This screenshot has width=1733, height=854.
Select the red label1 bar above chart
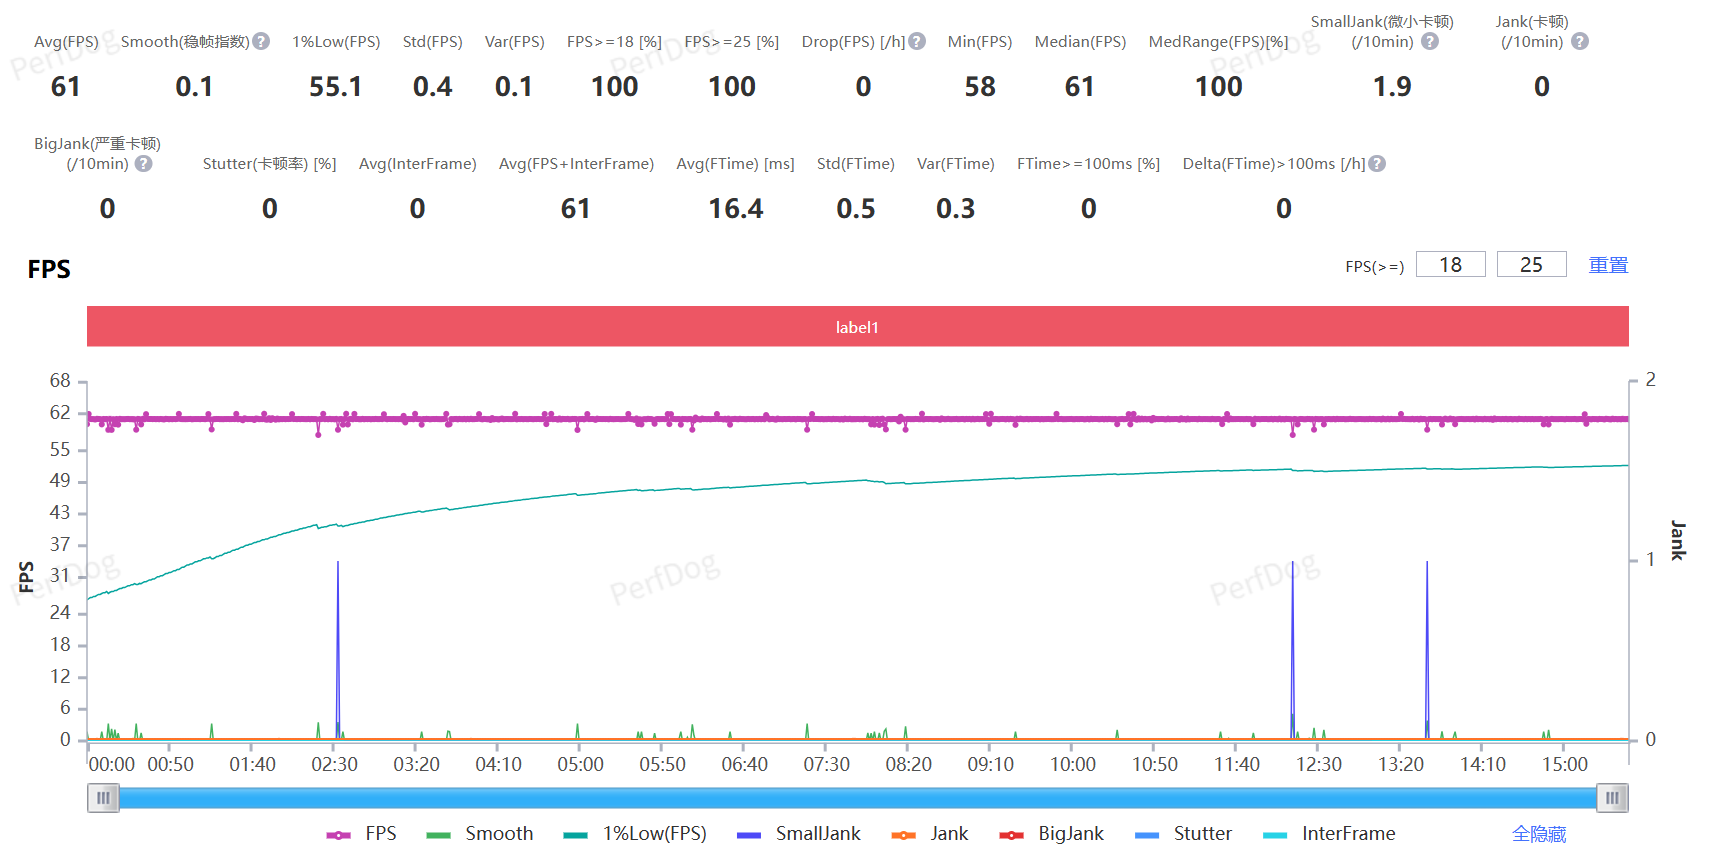[857, 327]
